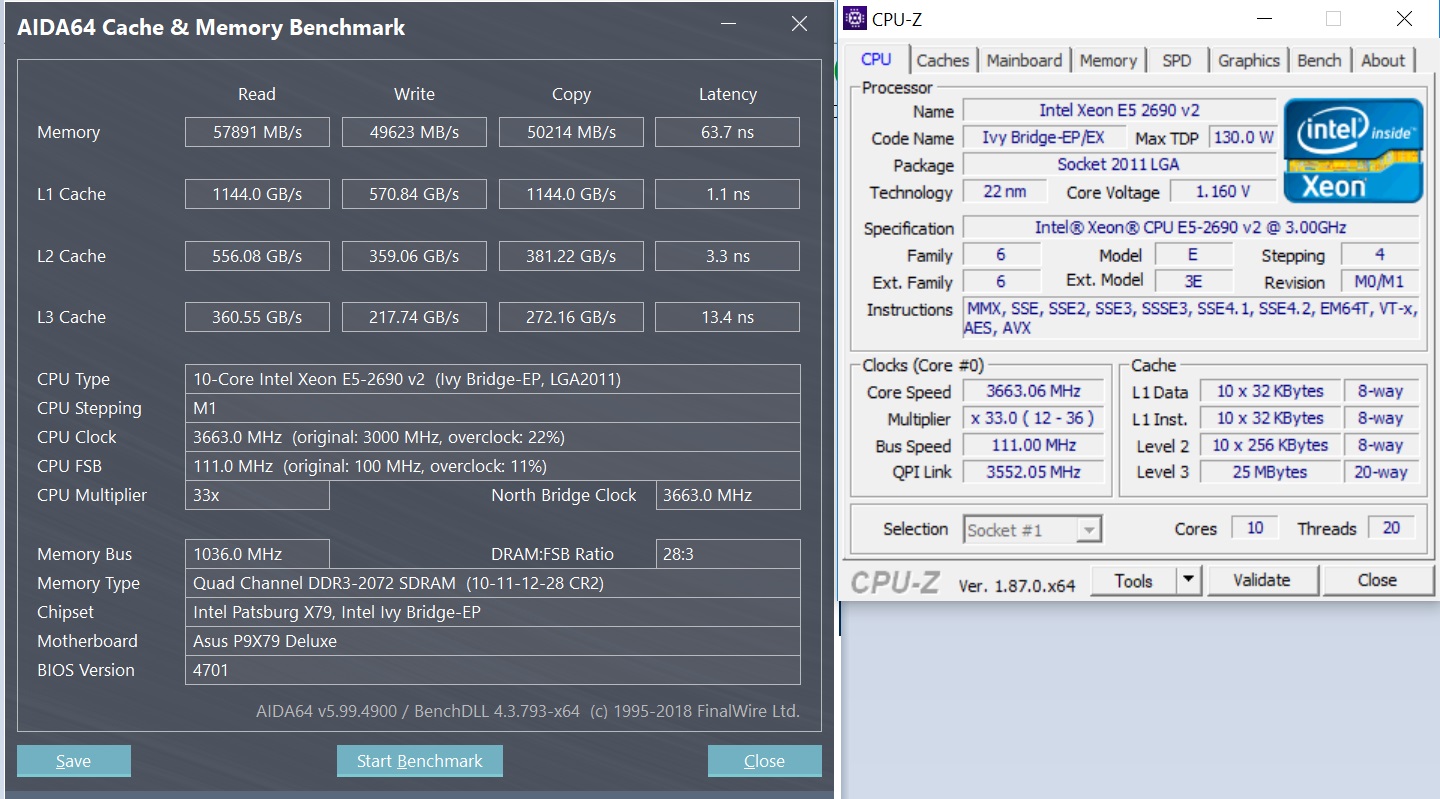Screen dimensions: 1440x799
Task: Click the L3 Cache Read value 360.55 GB/s
Action: point(257,317)
